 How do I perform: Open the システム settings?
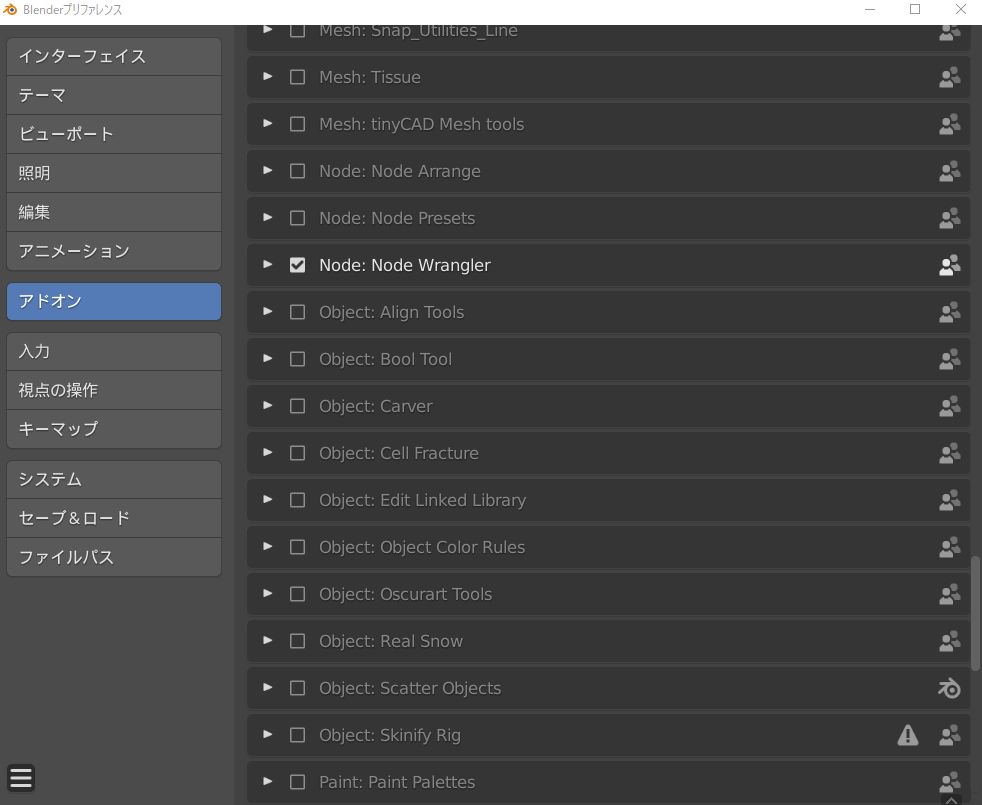[114, 480]
